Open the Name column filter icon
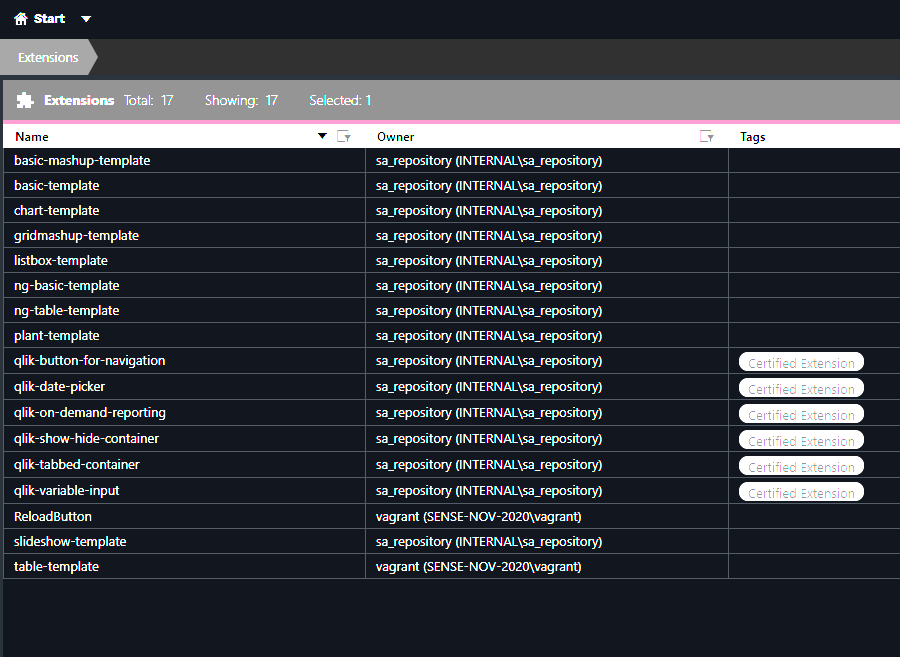This screenshot has width=900, height=657. (x=344, y=137)
